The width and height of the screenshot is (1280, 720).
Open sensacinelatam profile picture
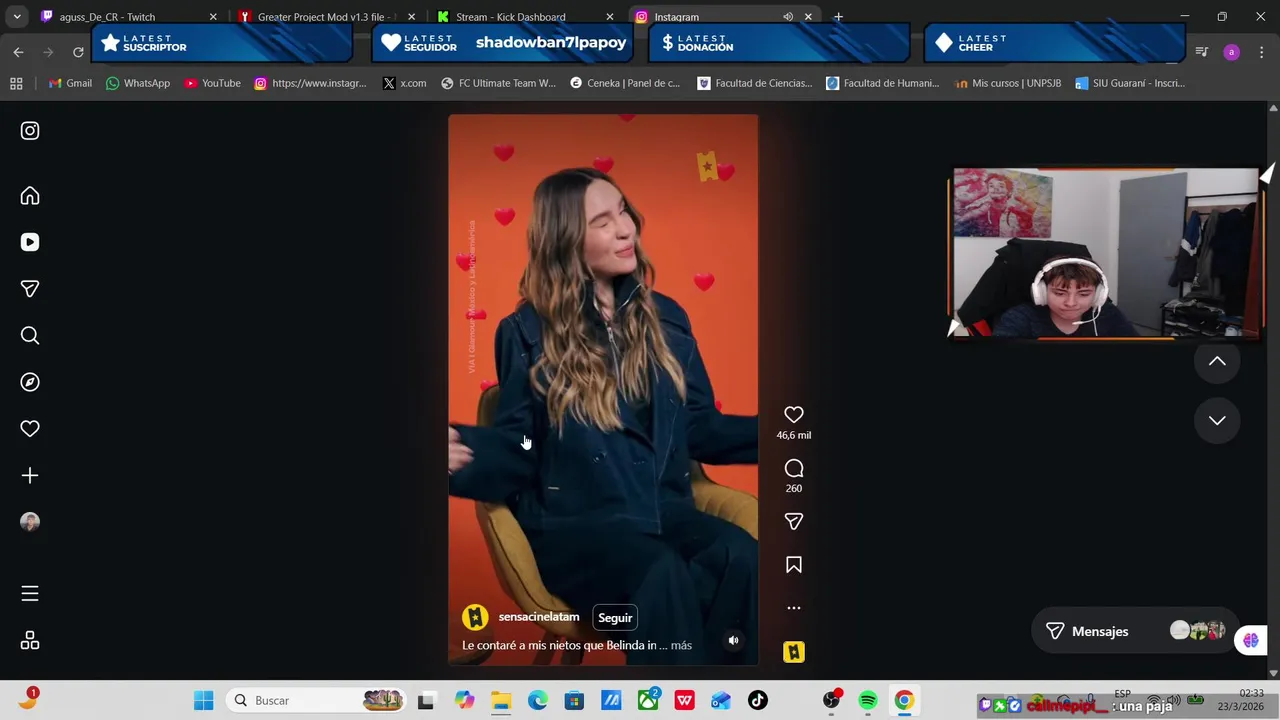[x=475, y=618]
